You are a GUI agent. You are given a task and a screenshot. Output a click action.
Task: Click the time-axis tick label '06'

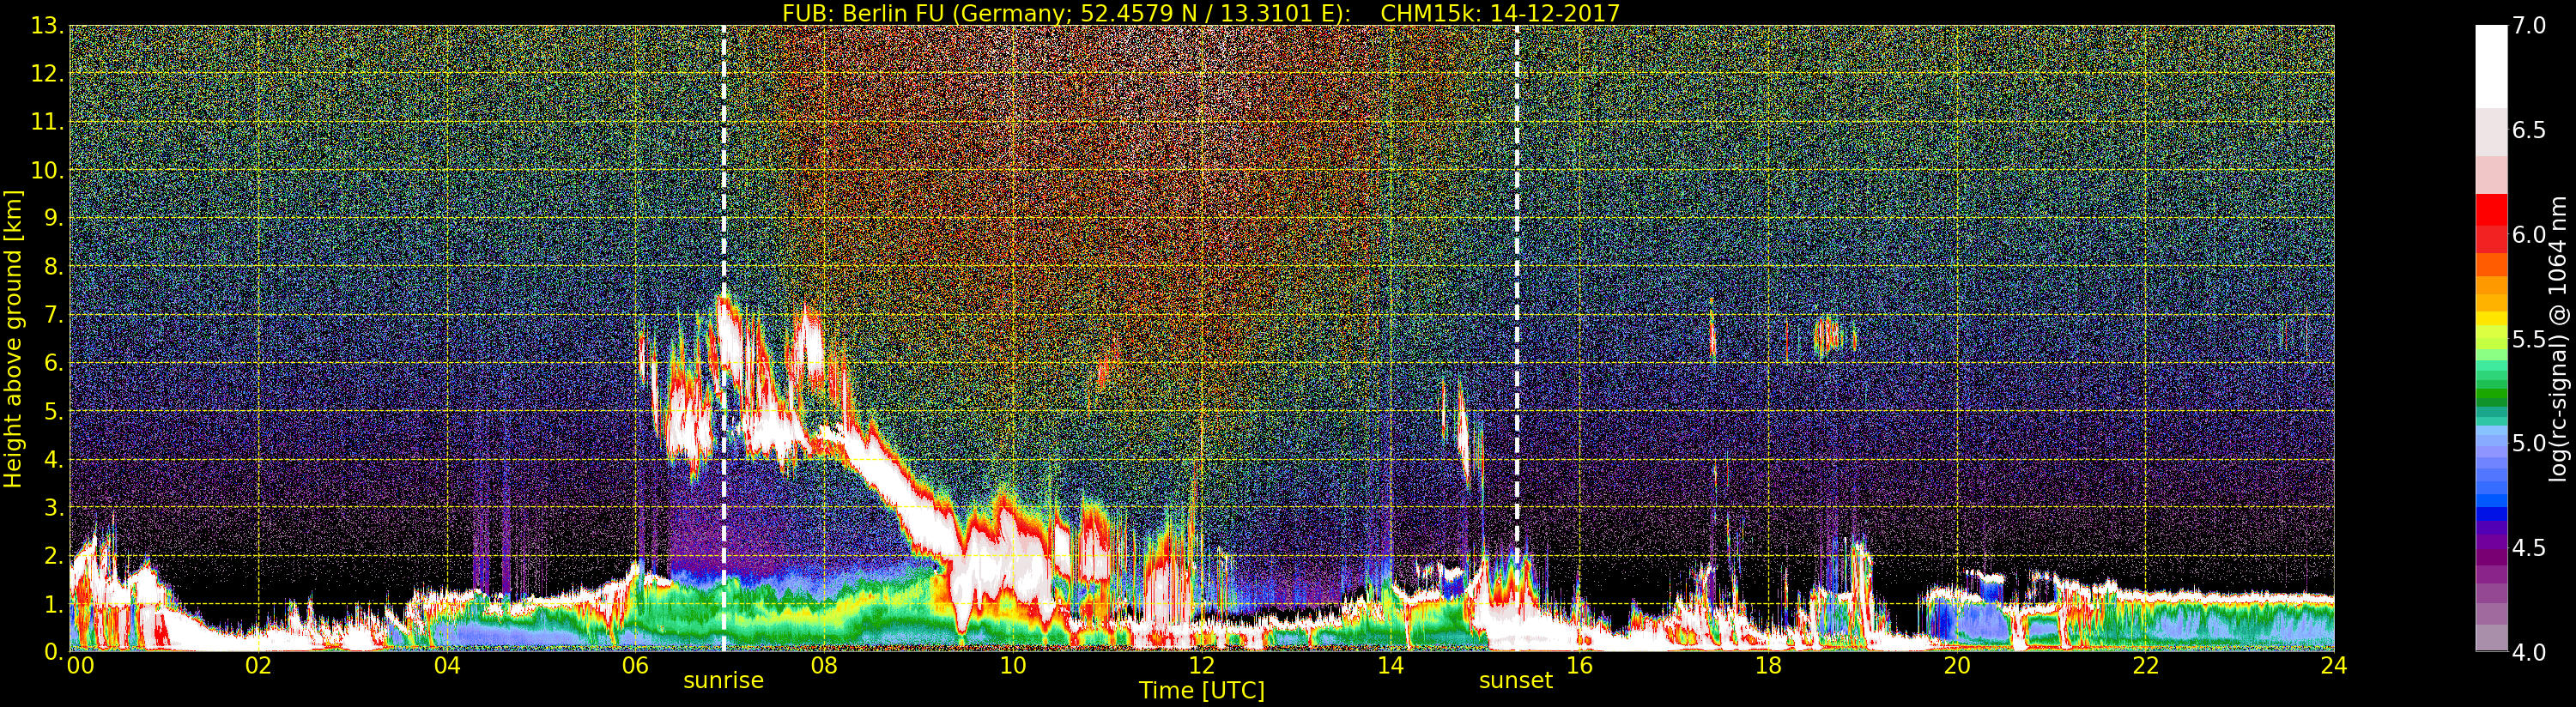click(636, 666)
